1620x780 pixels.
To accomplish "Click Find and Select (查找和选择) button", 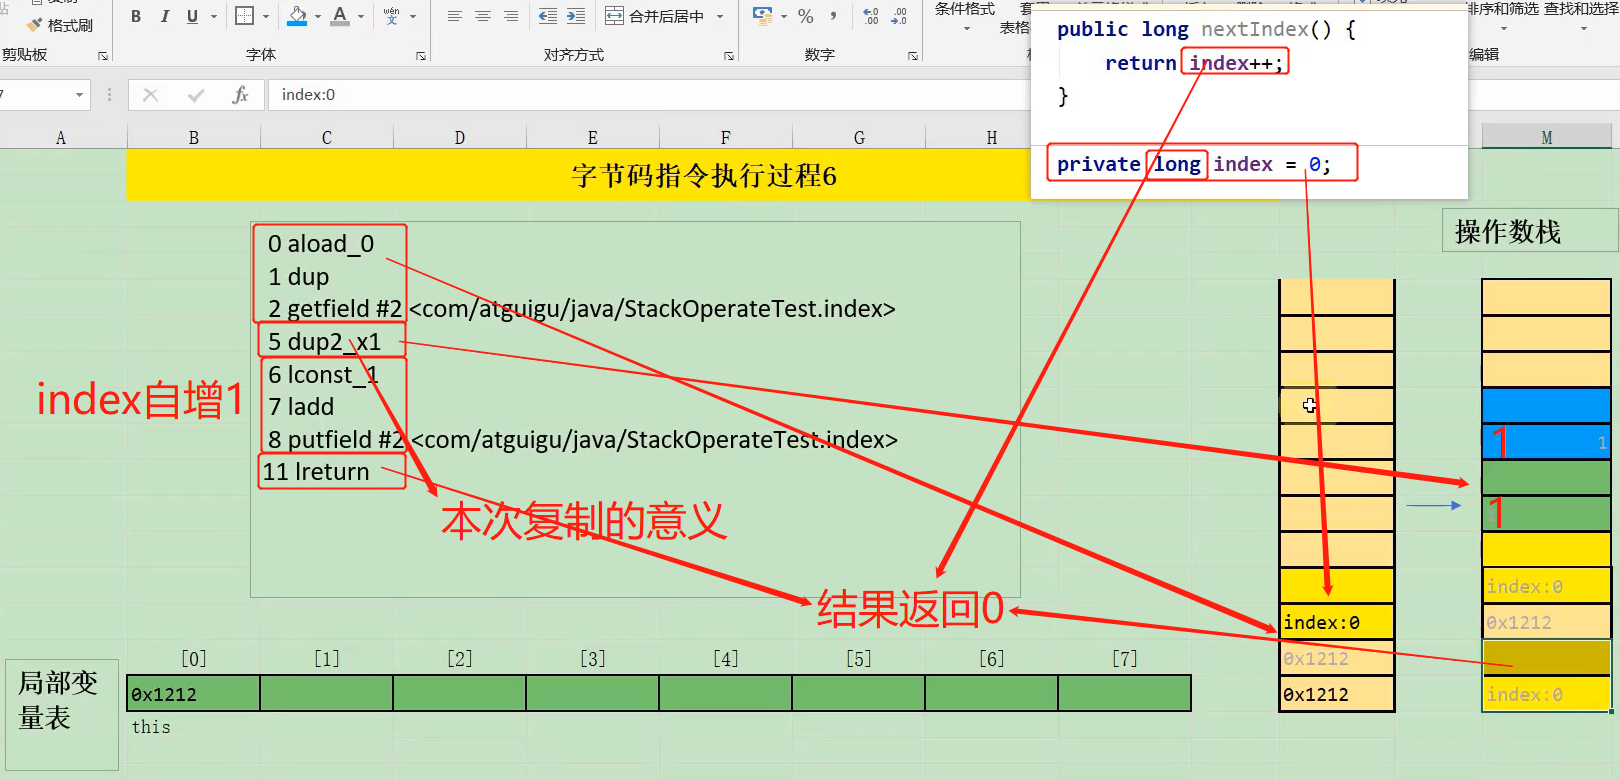I will 1582,16.
